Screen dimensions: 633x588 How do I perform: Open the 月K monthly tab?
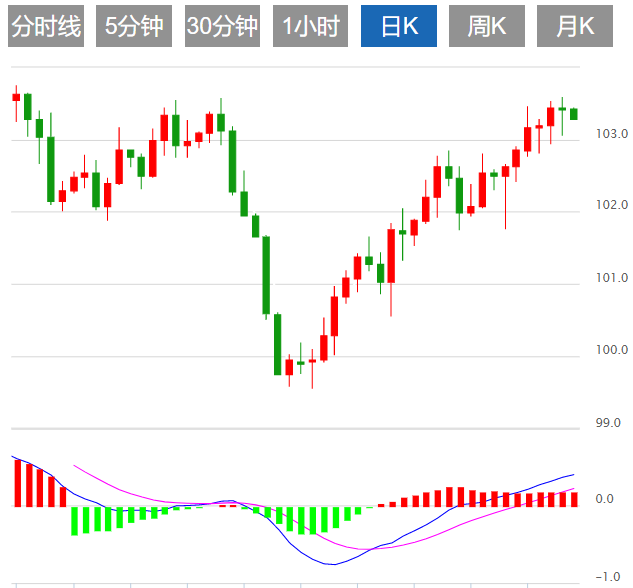coord(575,27)
